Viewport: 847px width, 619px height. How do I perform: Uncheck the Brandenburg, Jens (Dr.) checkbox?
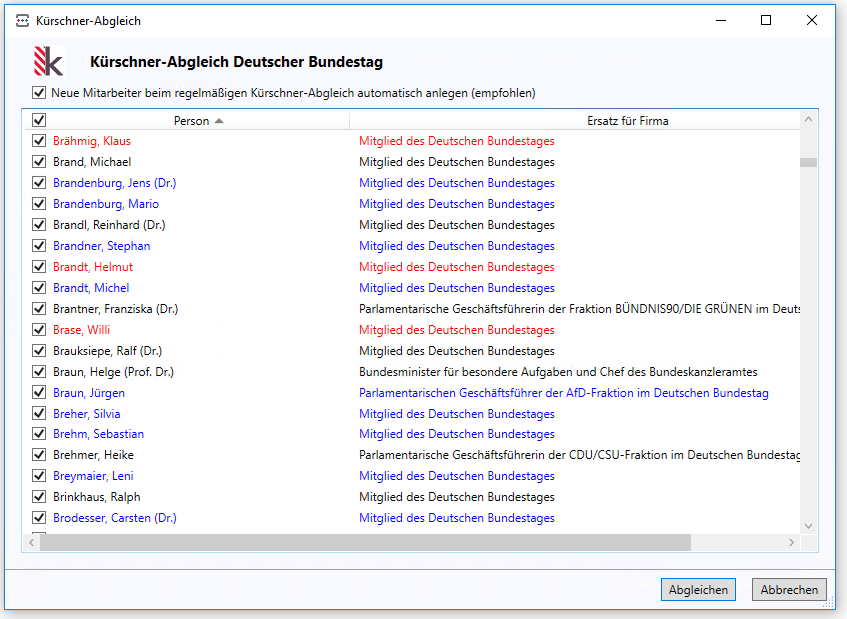click(39, 183)
